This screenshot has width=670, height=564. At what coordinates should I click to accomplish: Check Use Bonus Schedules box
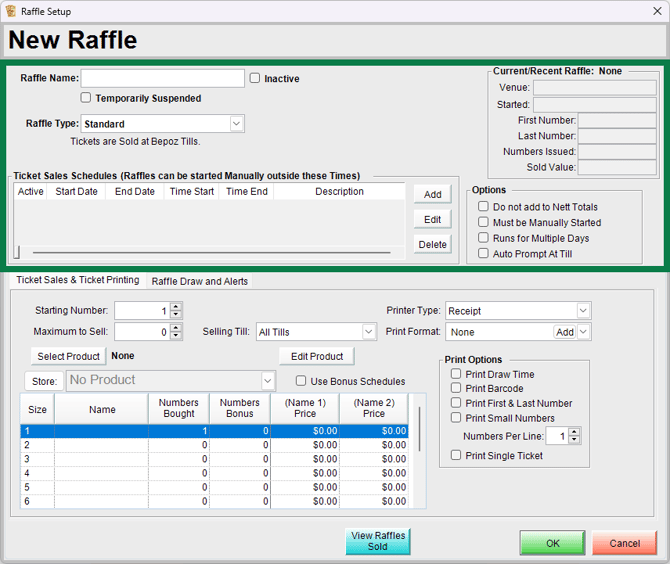point(301,381)
